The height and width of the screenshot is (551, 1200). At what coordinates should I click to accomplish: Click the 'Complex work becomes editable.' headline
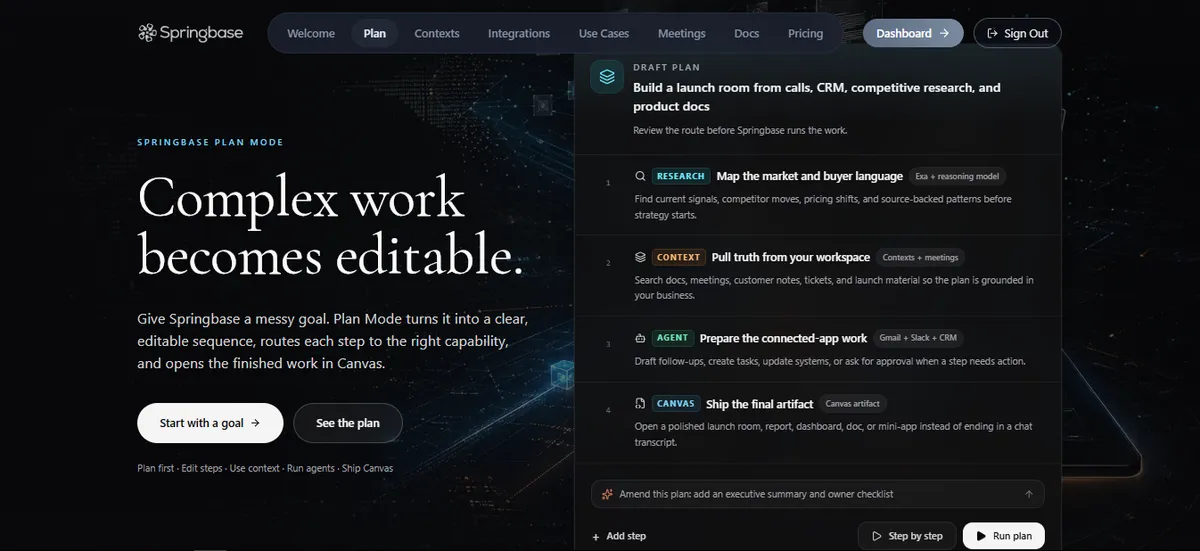point(331,226)
